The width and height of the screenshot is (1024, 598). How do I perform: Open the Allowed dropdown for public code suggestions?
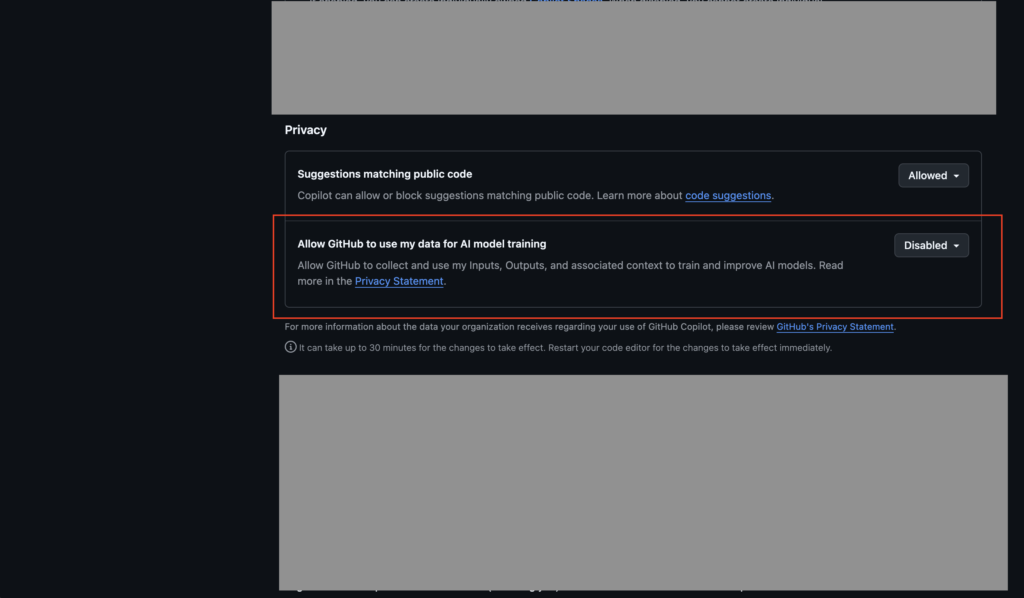932,176
